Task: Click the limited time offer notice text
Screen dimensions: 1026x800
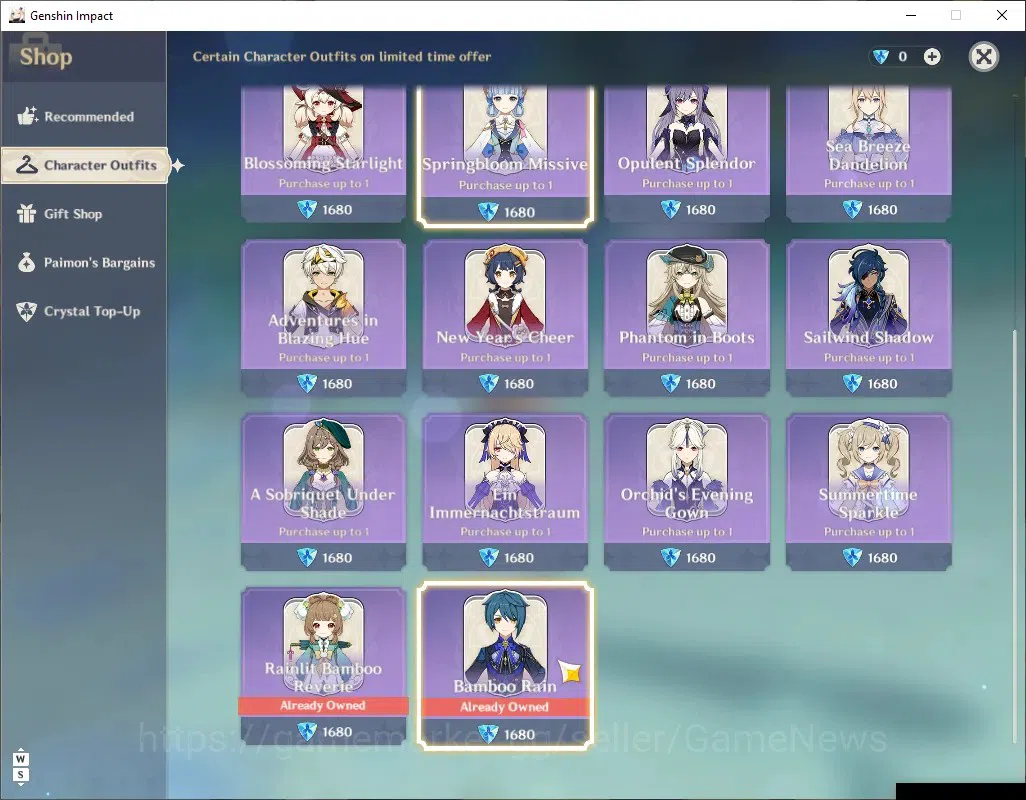Action: pos(342,57)
